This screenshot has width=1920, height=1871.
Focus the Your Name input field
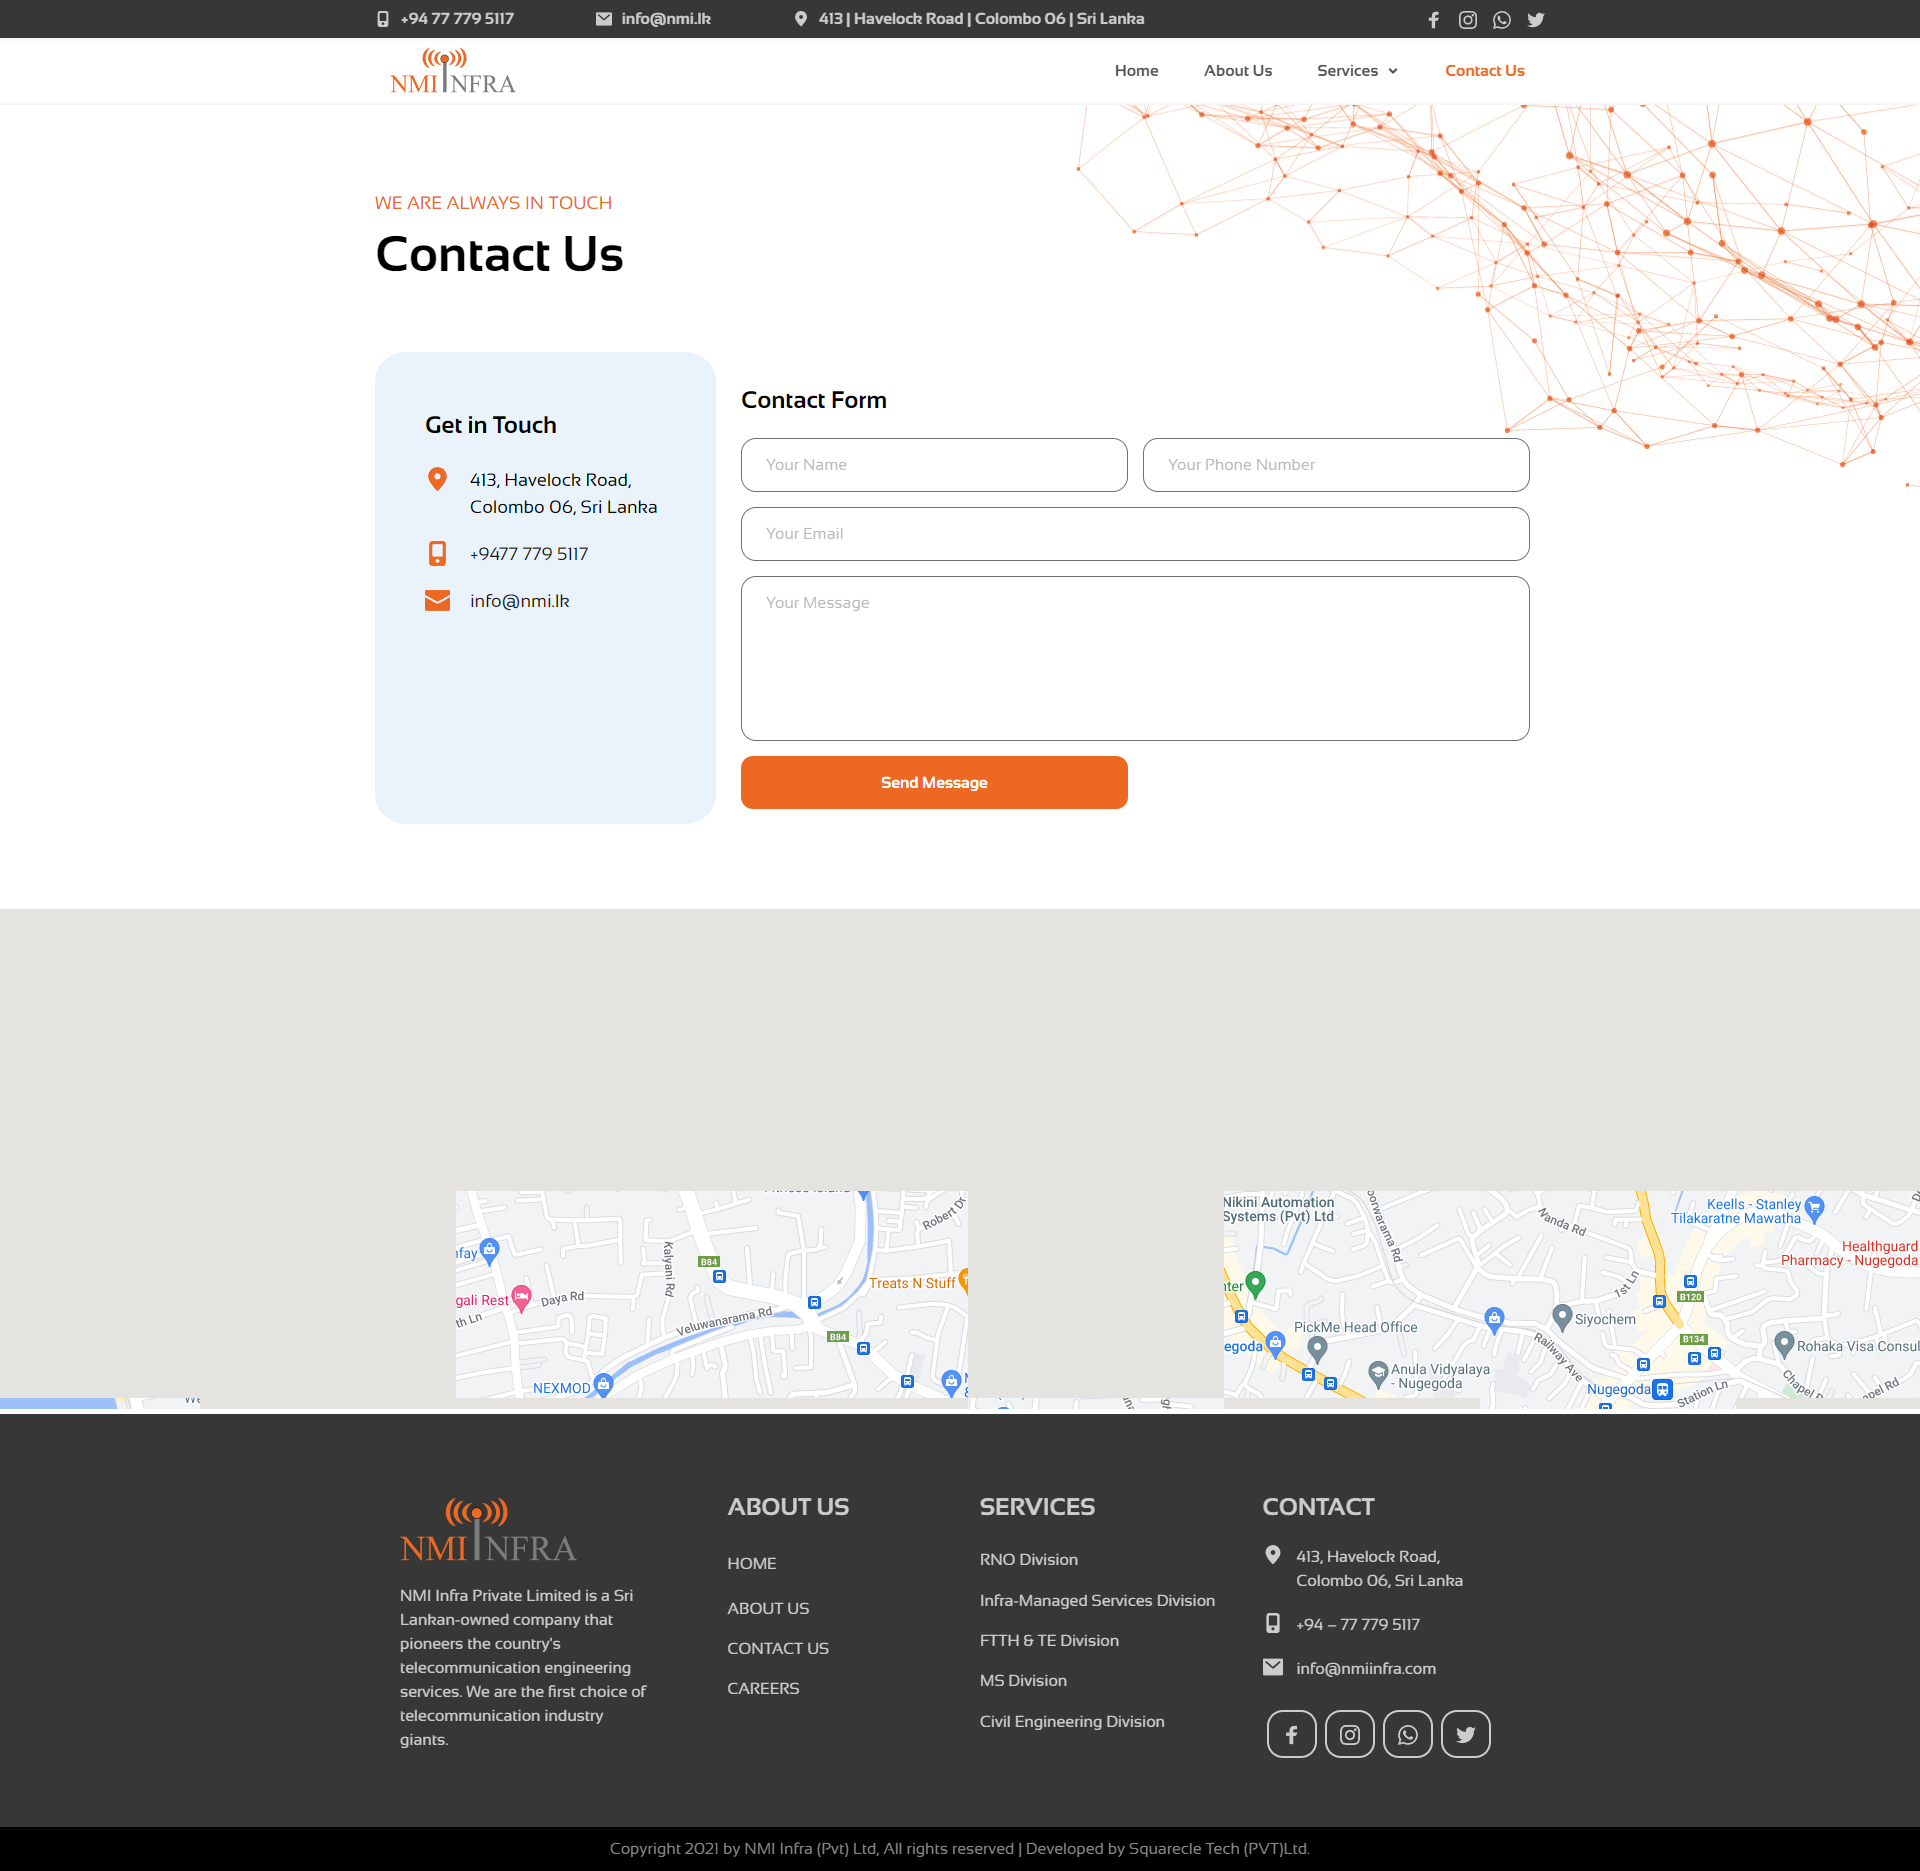[x=934, y=465]
